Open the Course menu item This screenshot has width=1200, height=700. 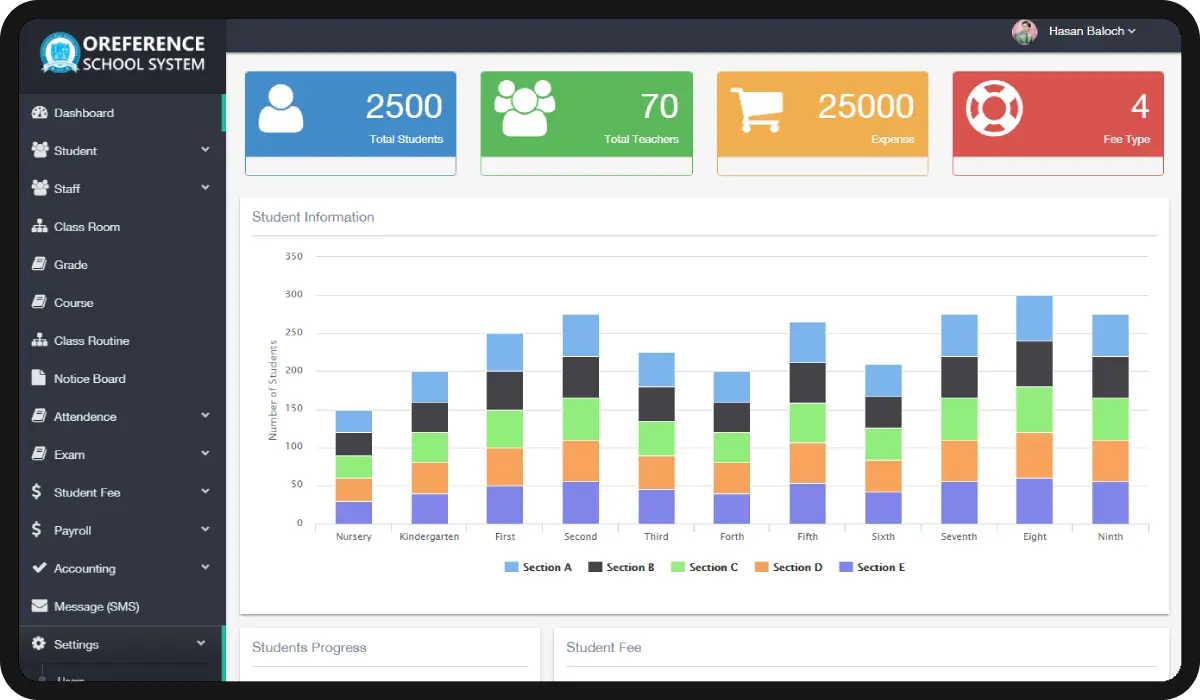(x=73, y=303)
